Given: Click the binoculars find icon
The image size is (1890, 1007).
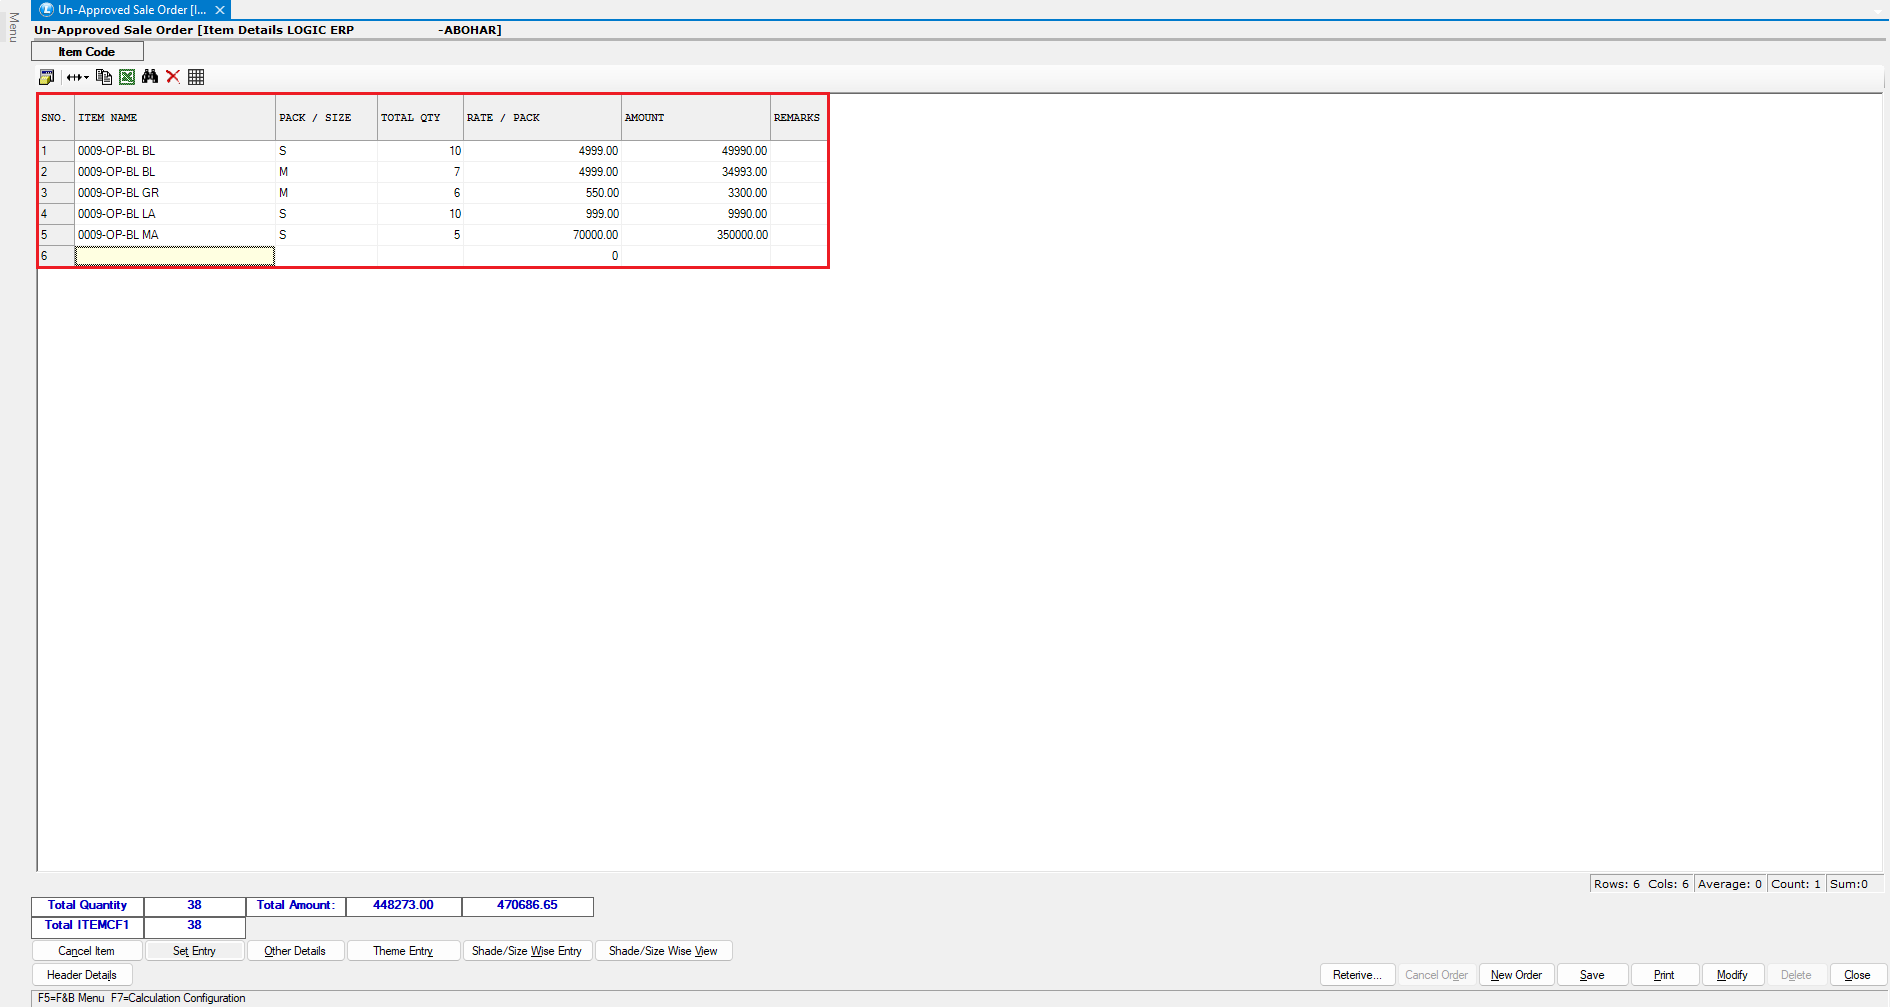Looking at the screenshot, I should pyautogui.click(x=150, y=77).
